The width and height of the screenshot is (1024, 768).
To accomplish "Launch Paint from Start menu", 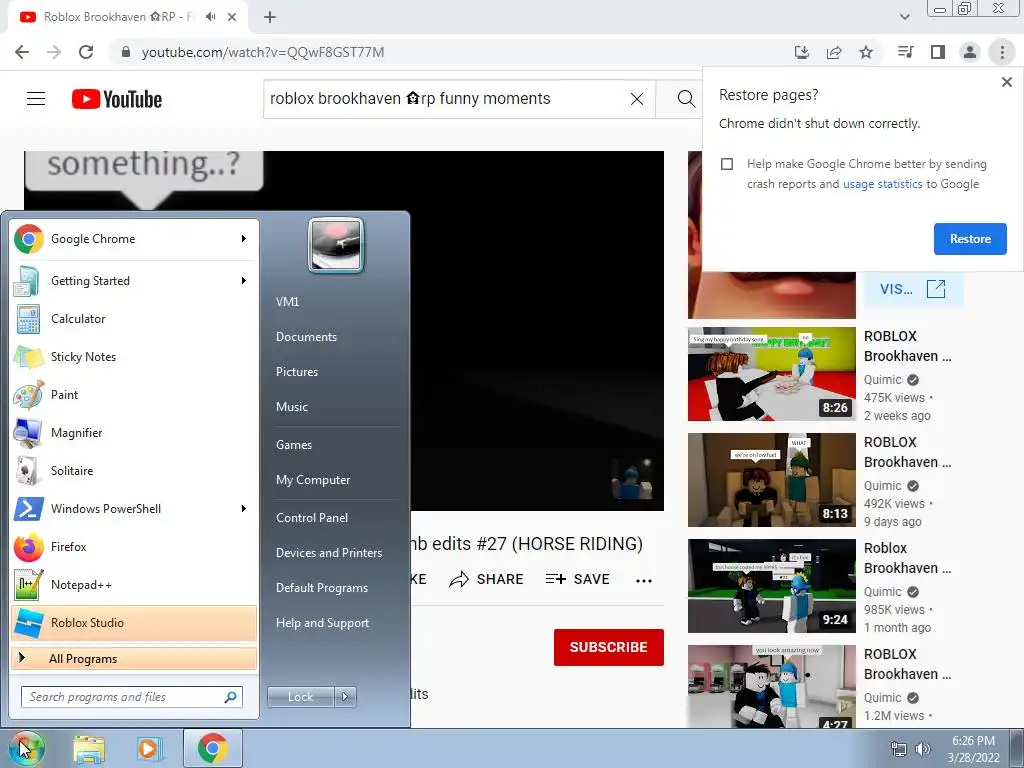I will (x=134, y=394).
